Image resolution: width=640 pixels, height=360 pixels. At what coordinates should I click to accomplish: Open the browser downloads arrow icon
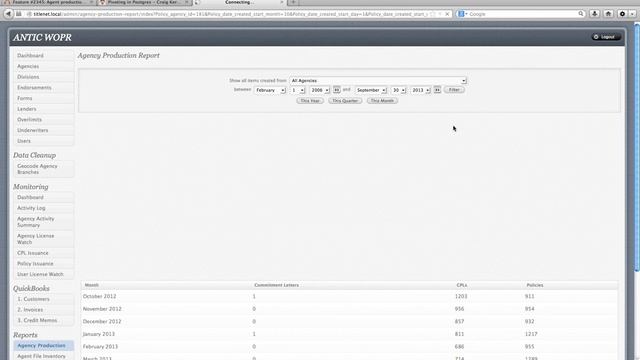(595, 14)
